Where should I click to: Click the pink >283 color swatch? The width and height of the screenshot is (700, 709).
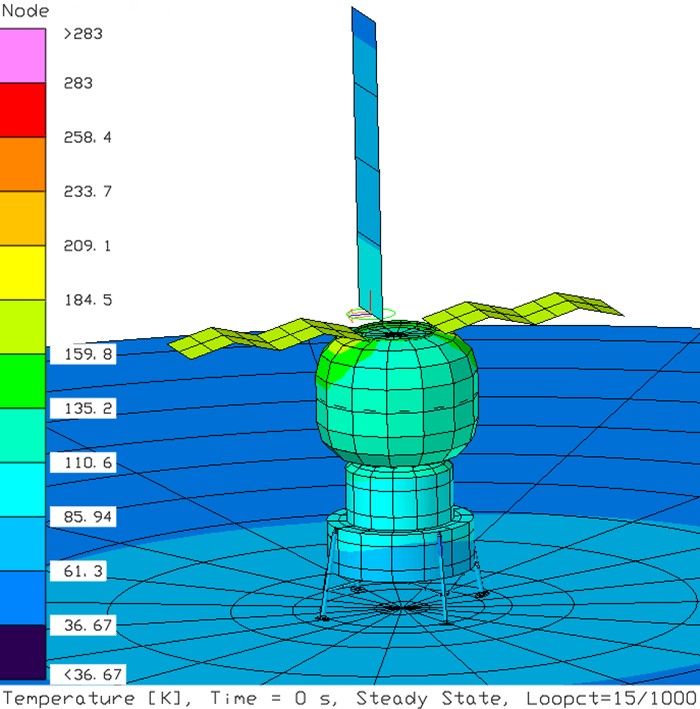23,56
